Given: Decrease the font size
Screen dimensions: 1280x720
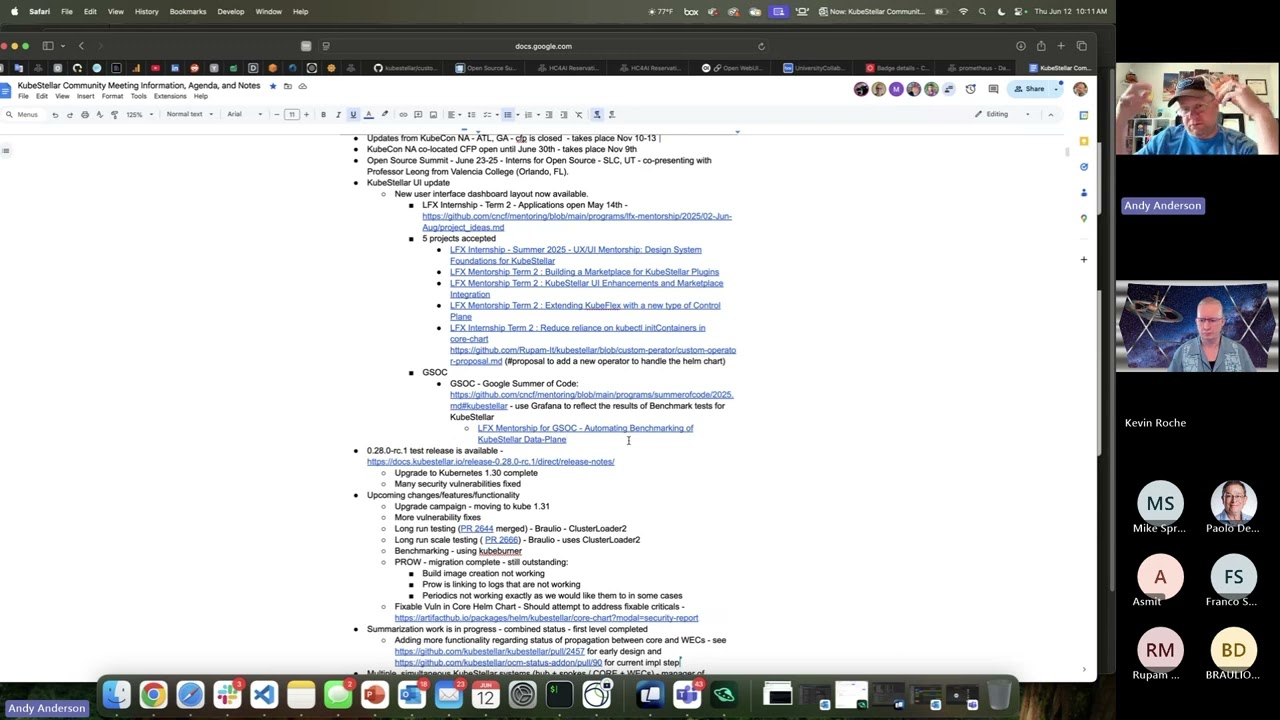Looking at the screenshot, I should click(279, 114).
